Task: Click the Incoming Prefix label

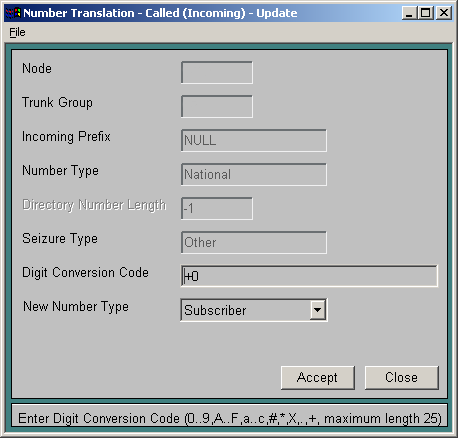Action: click(66, 137)
